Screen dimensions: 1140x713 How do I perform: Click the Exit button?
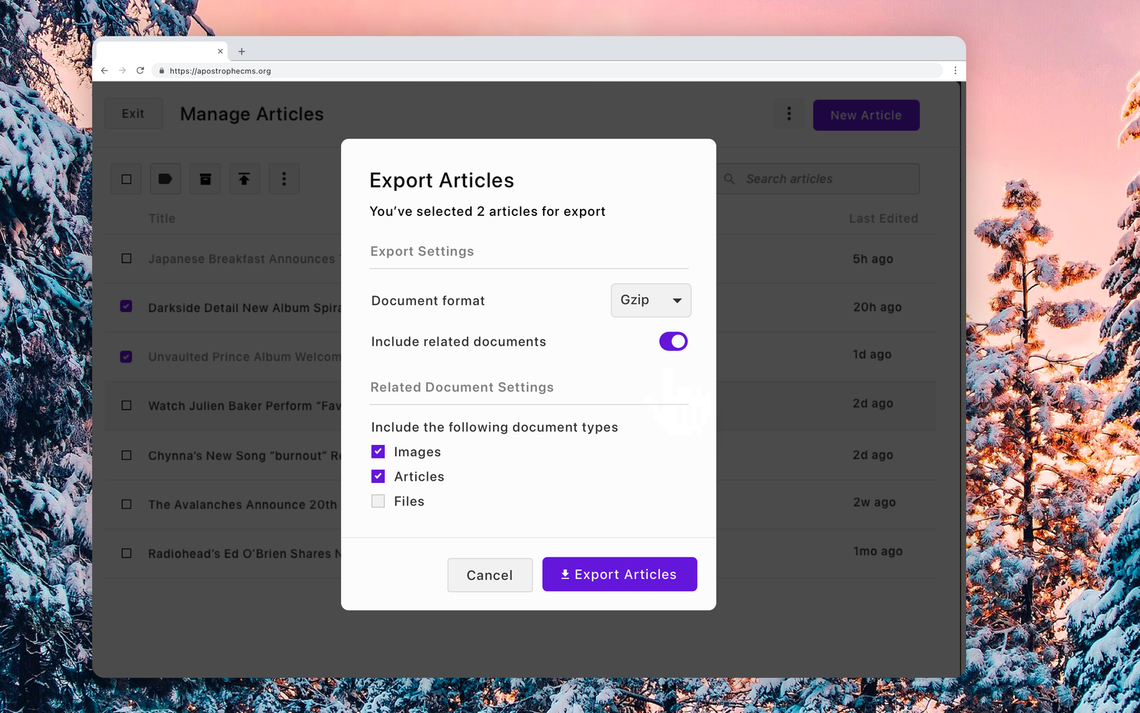click(x=133, y=114)
